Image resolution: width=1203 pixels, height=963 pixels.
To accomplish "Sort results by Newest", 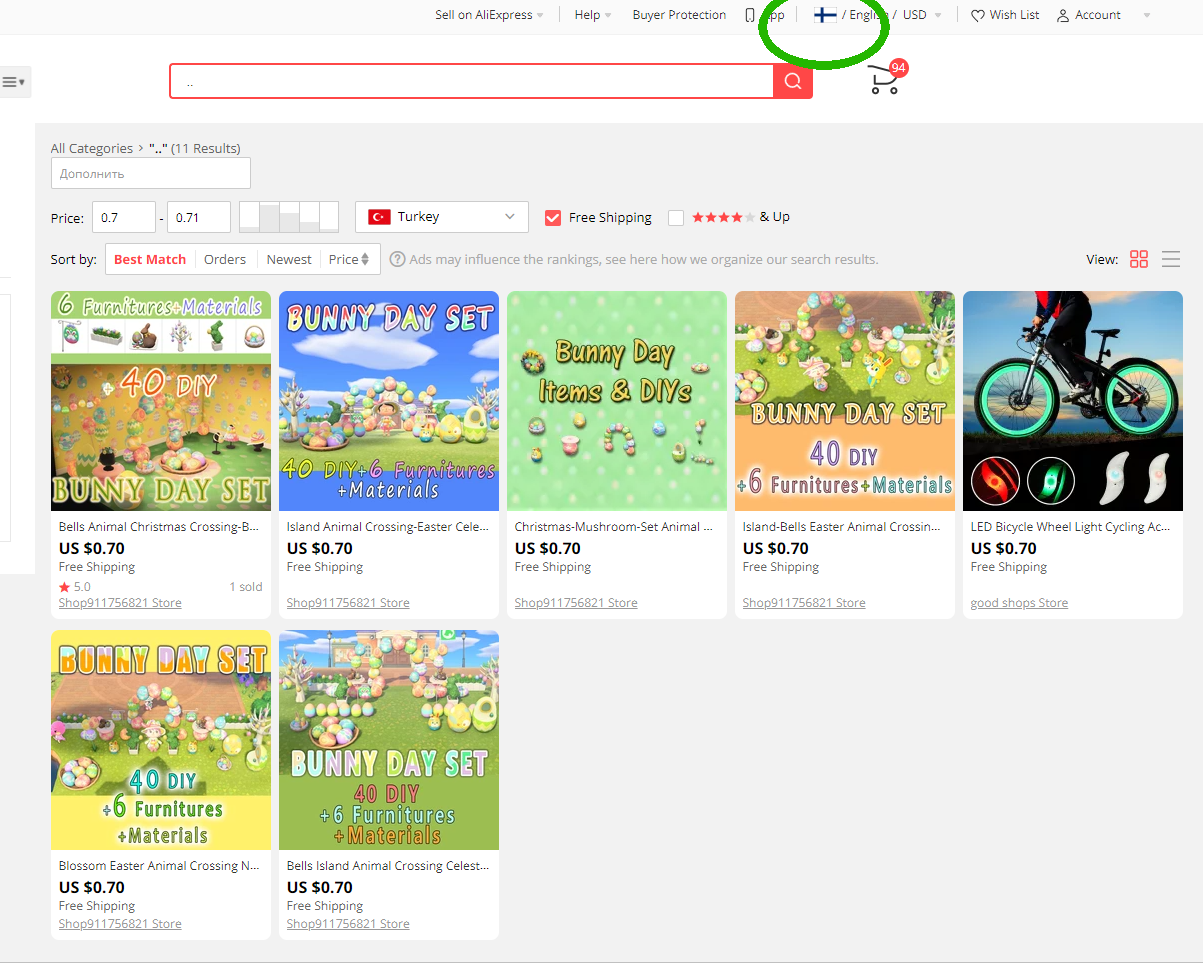I will point(289,259).
